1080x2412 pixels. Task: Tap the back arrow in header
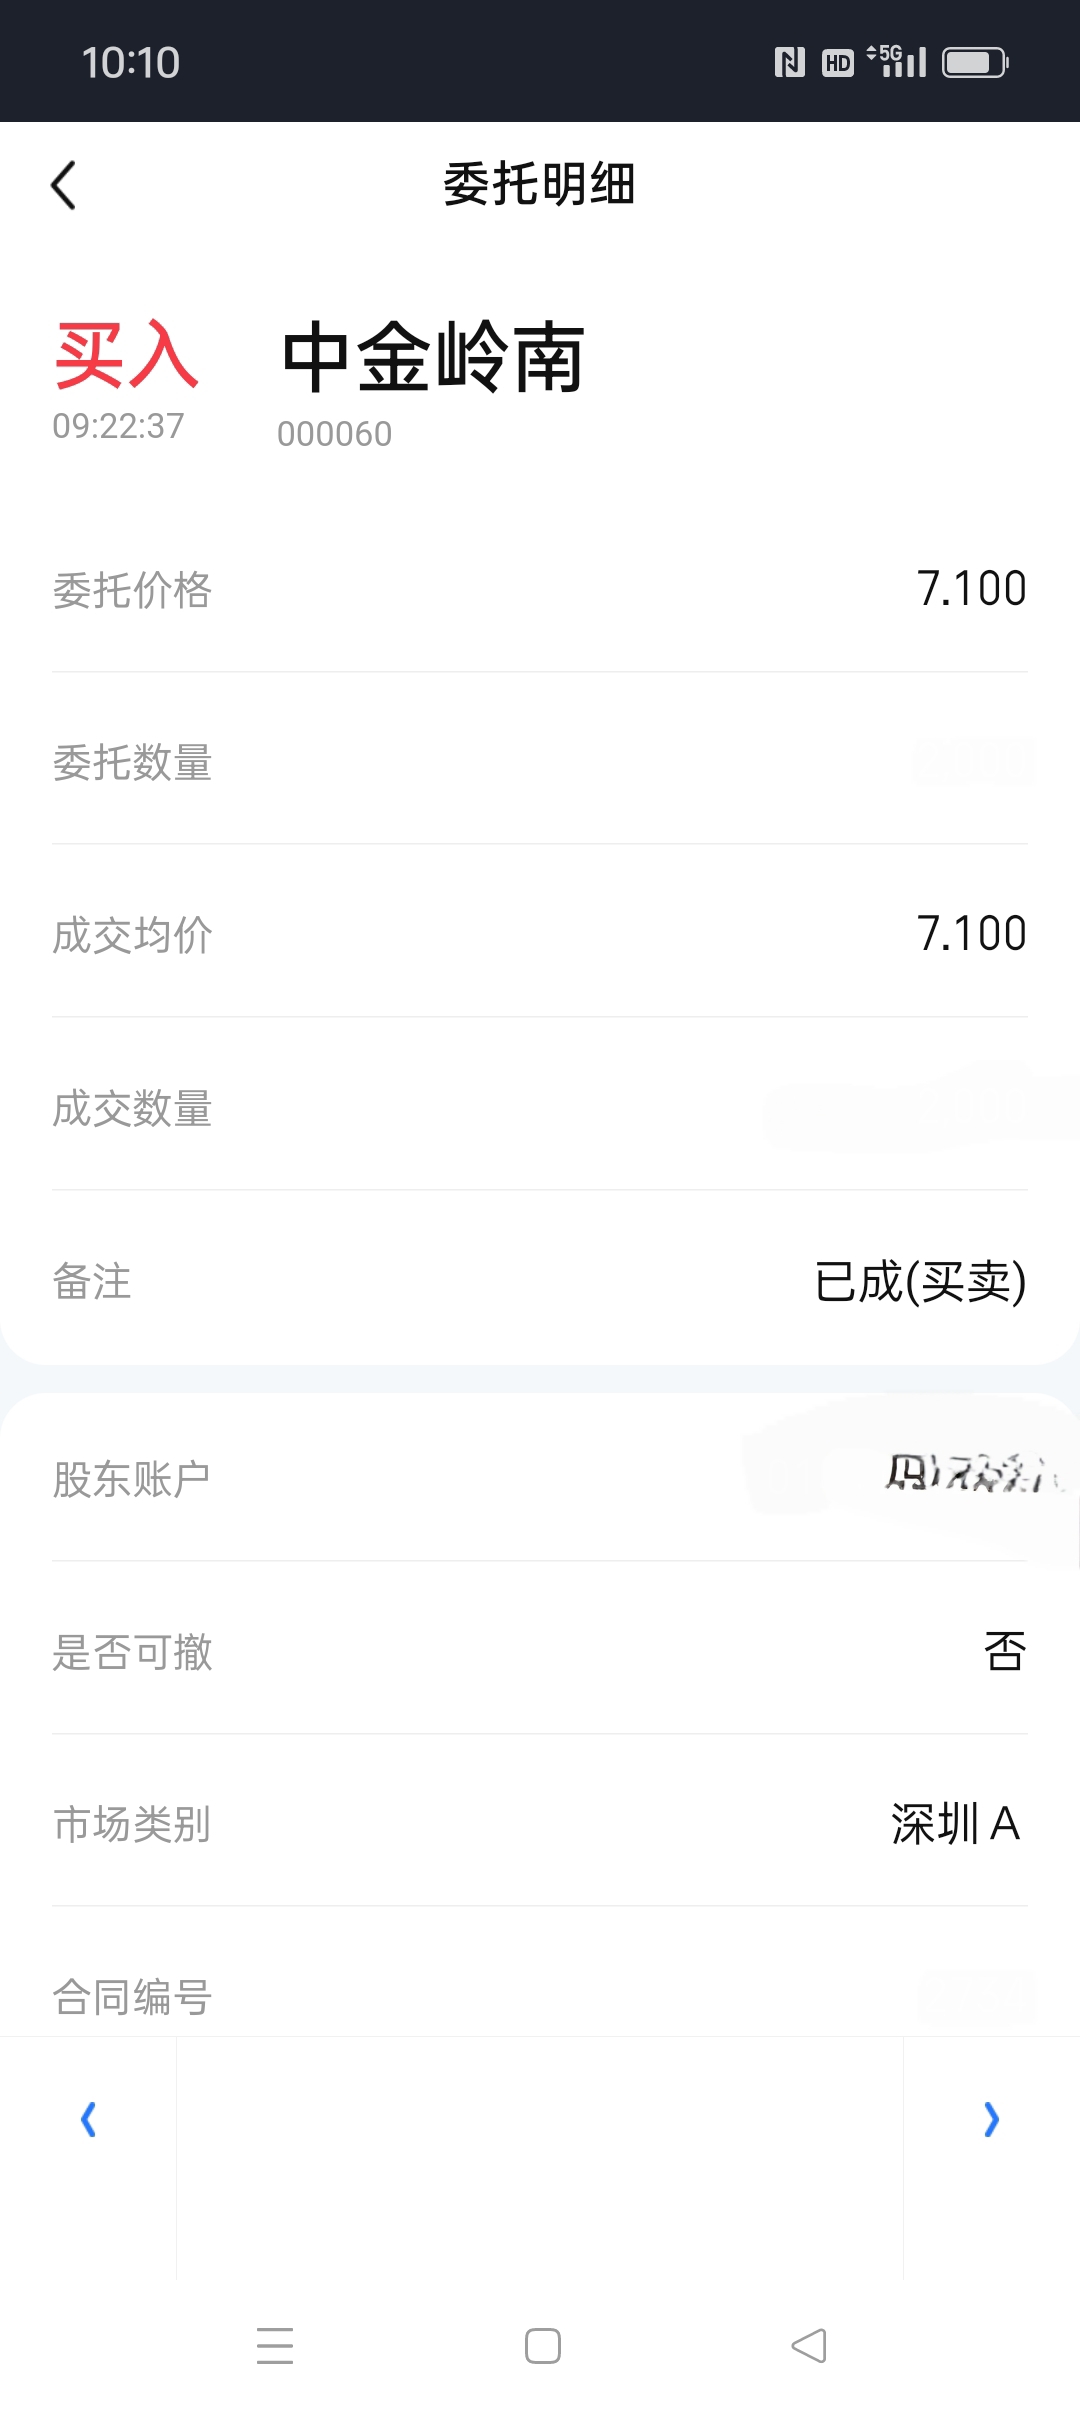pyautogui.click(x=63, y=185)
